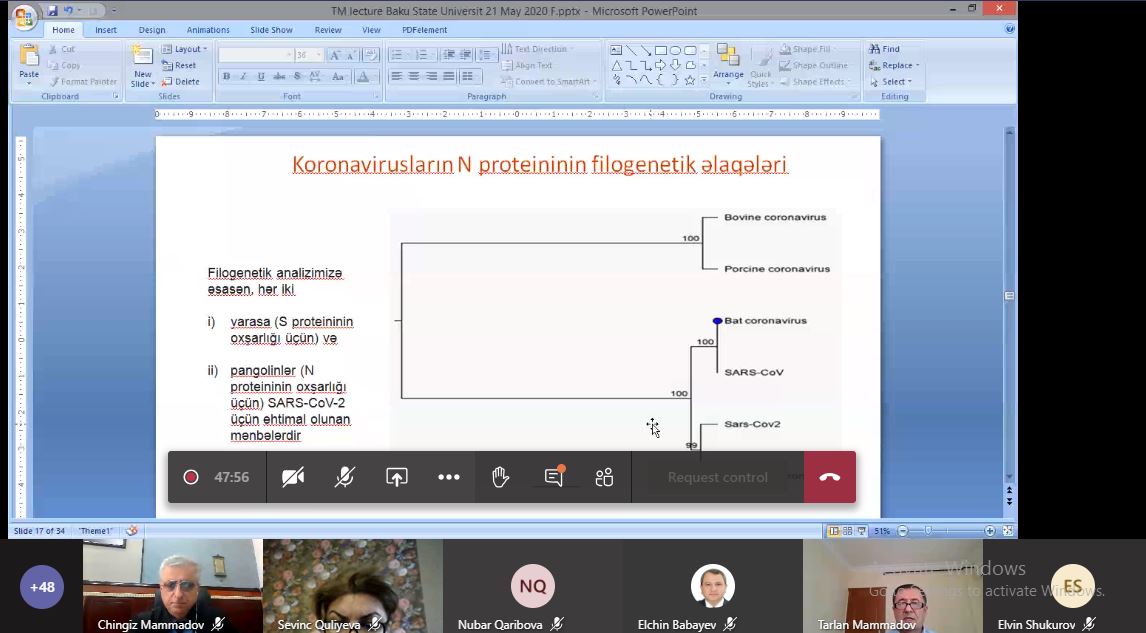This screenshot has height=633, width=1146.
Task: Hang up the call
Action: pyautogui.click(x=829, y=477)
